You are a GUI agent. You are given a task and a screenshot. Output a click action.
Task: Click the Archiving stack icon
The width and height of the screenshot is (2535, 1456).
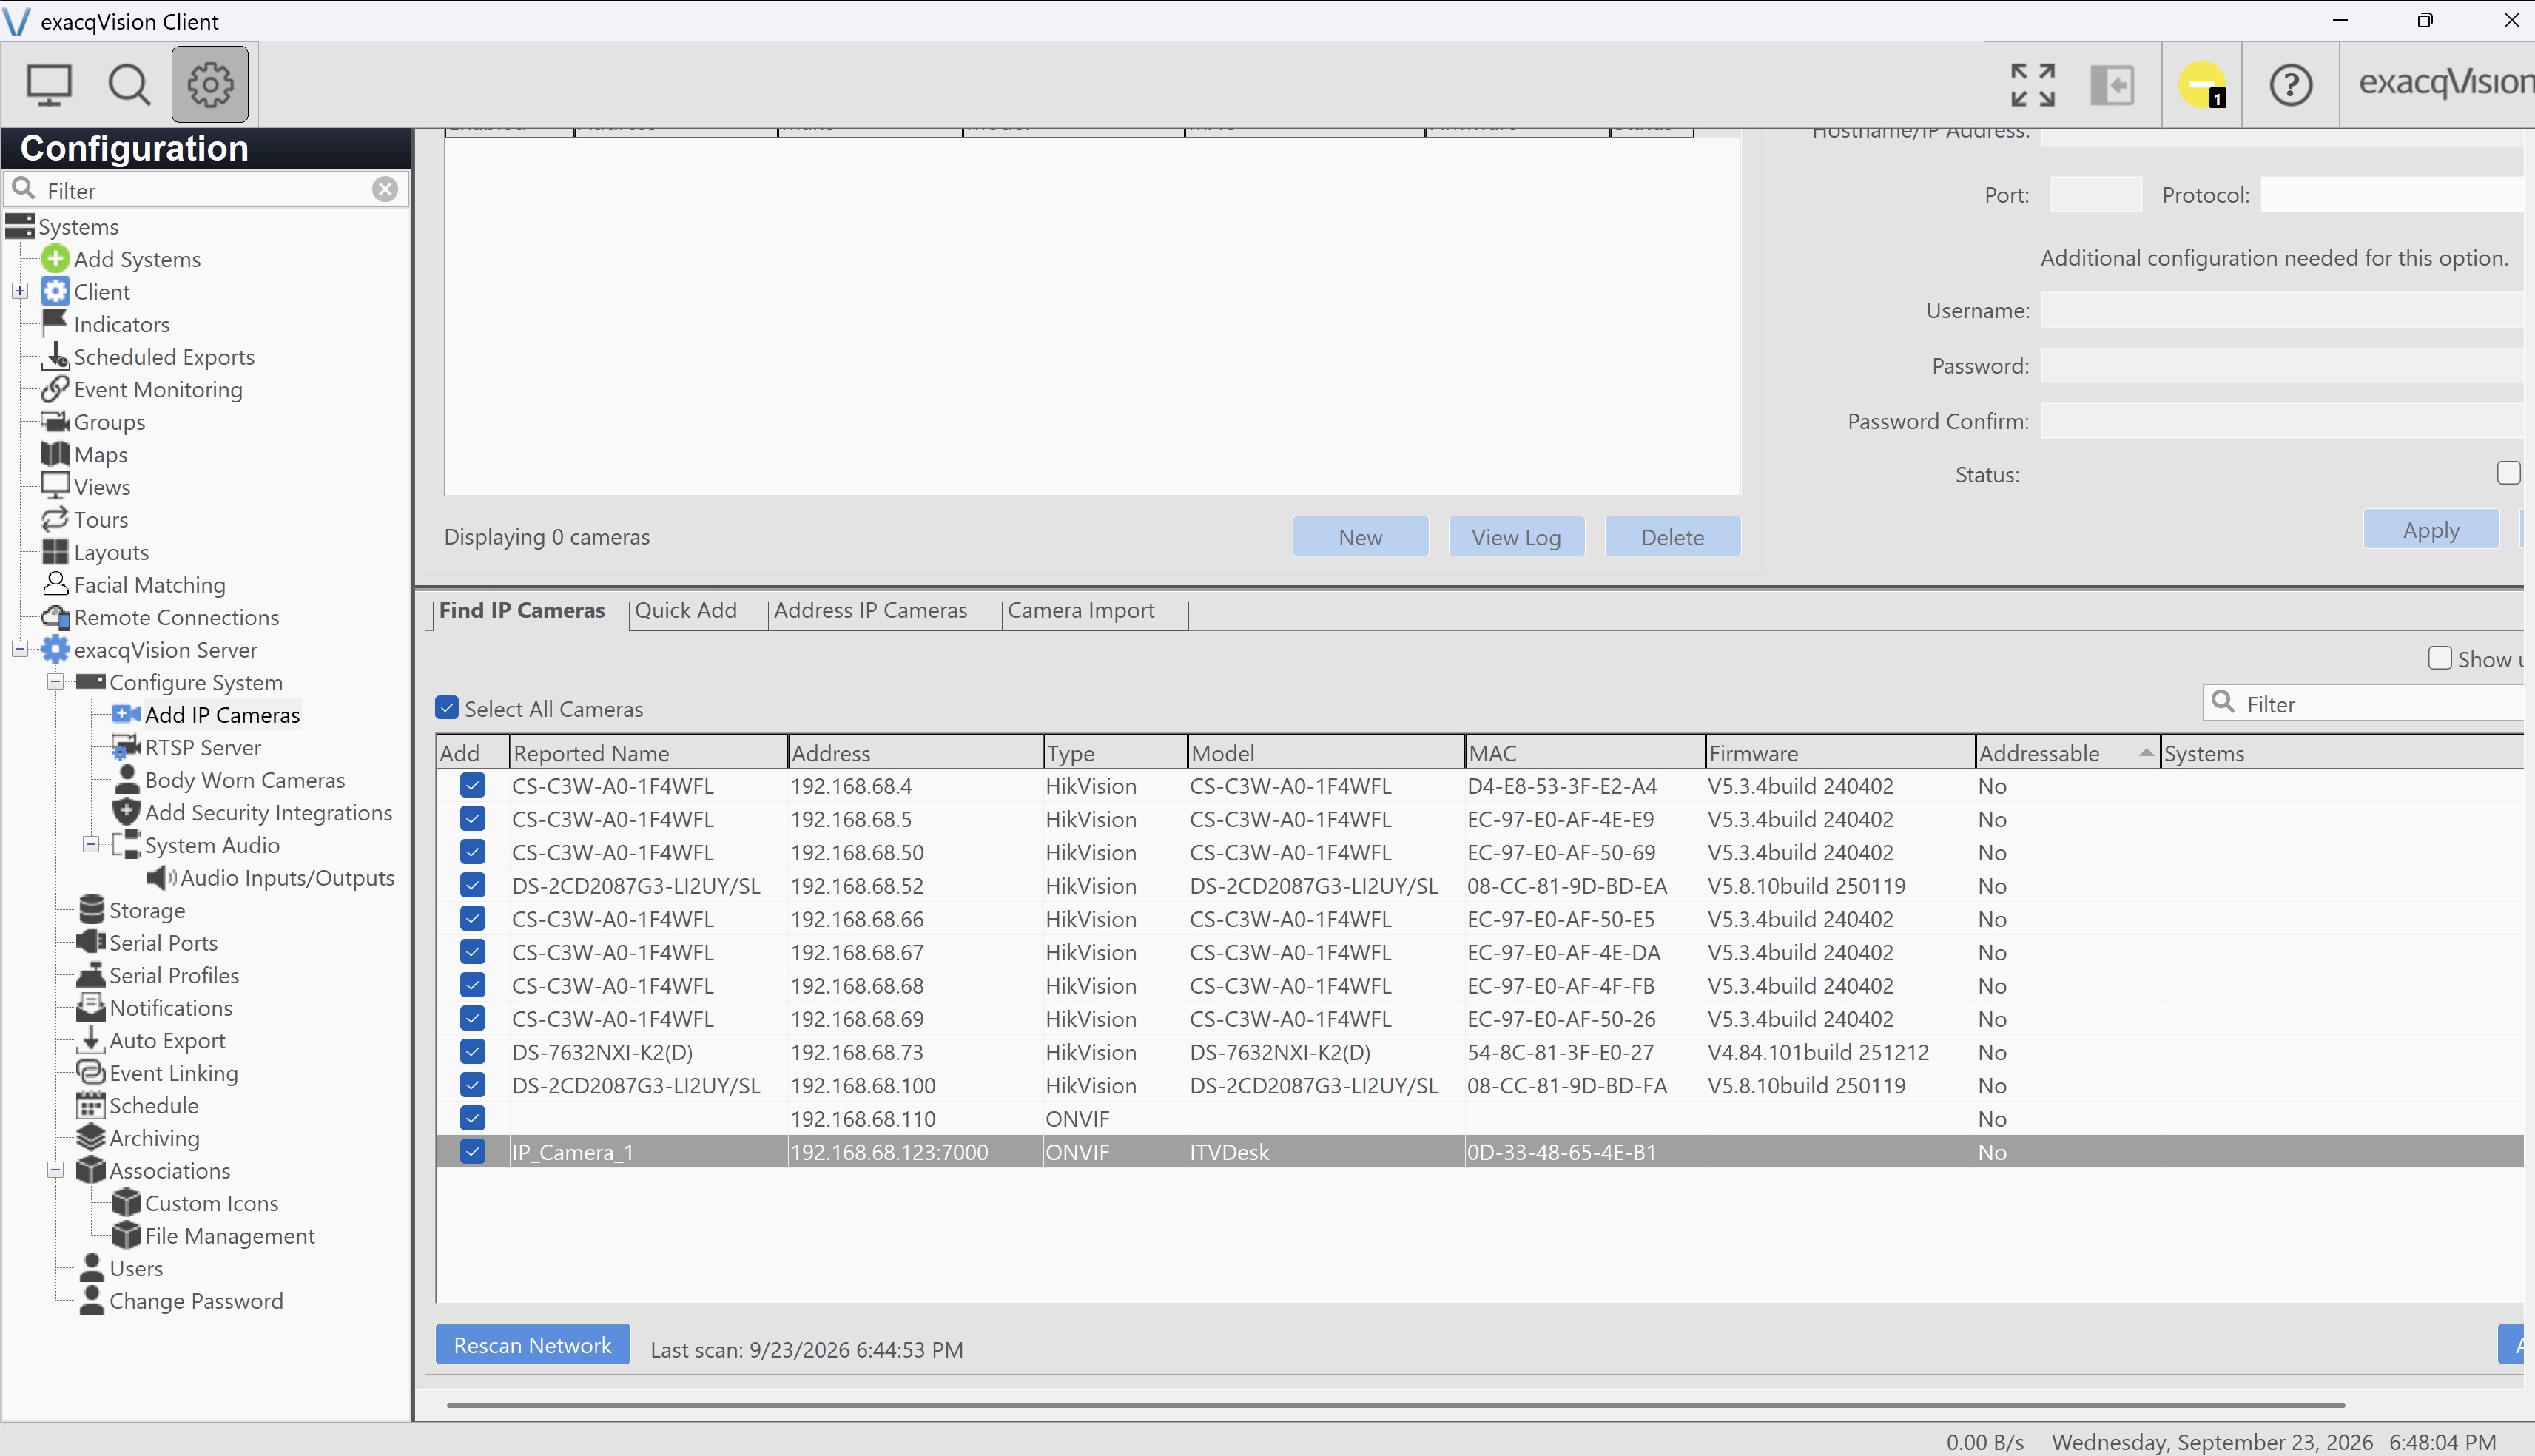pyautogui.click(x=91, y=1137)
